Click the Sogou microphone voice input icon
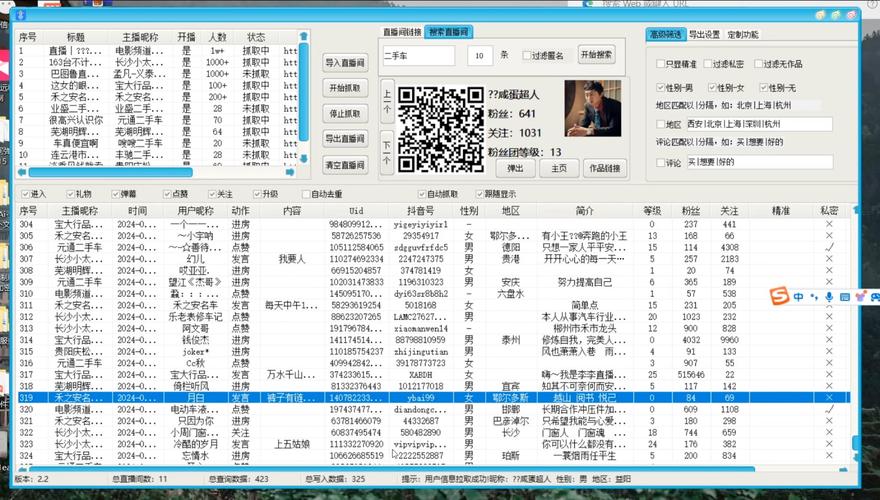Screen dimensions: 880x500 (829, 297)
